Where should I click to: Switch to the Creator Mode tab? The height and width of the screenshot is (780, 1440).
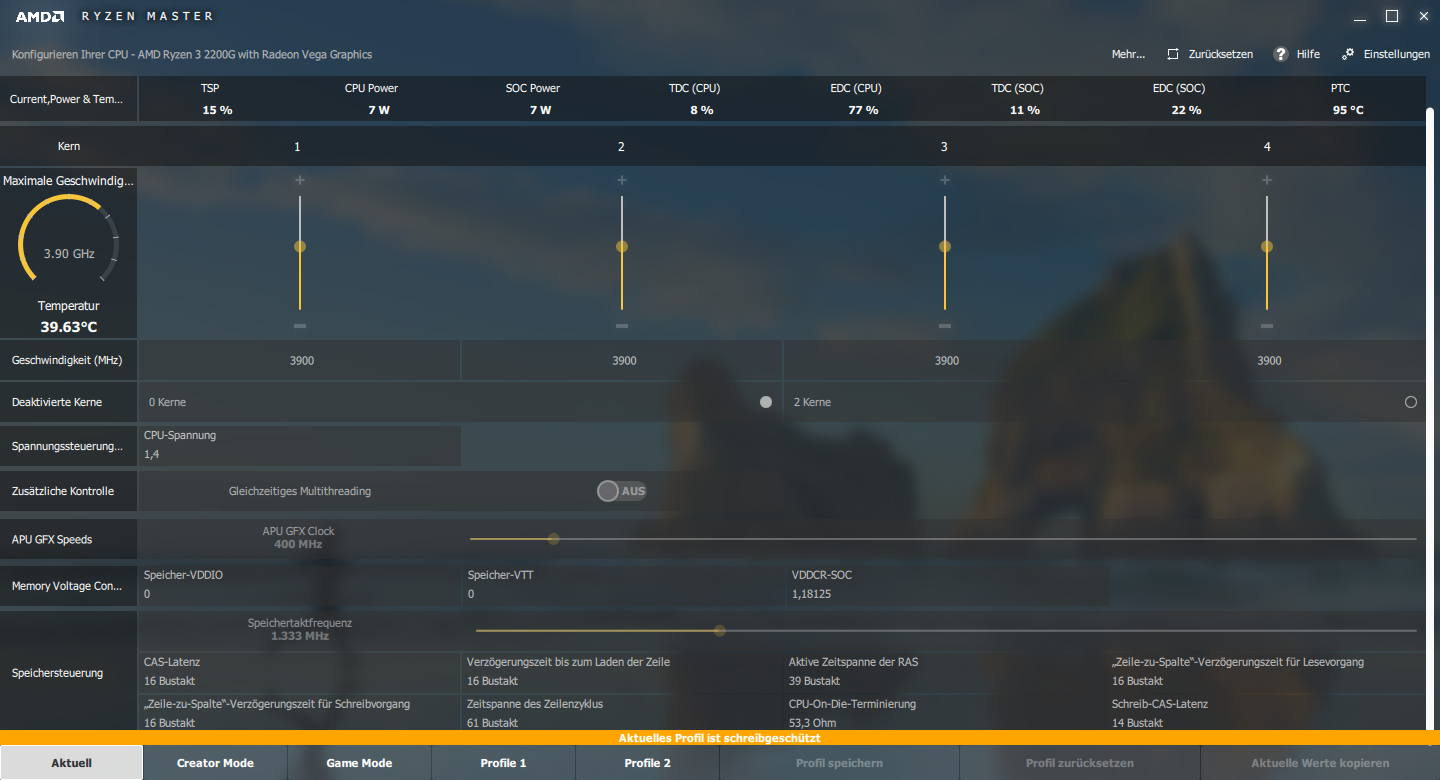coord(215,763)
